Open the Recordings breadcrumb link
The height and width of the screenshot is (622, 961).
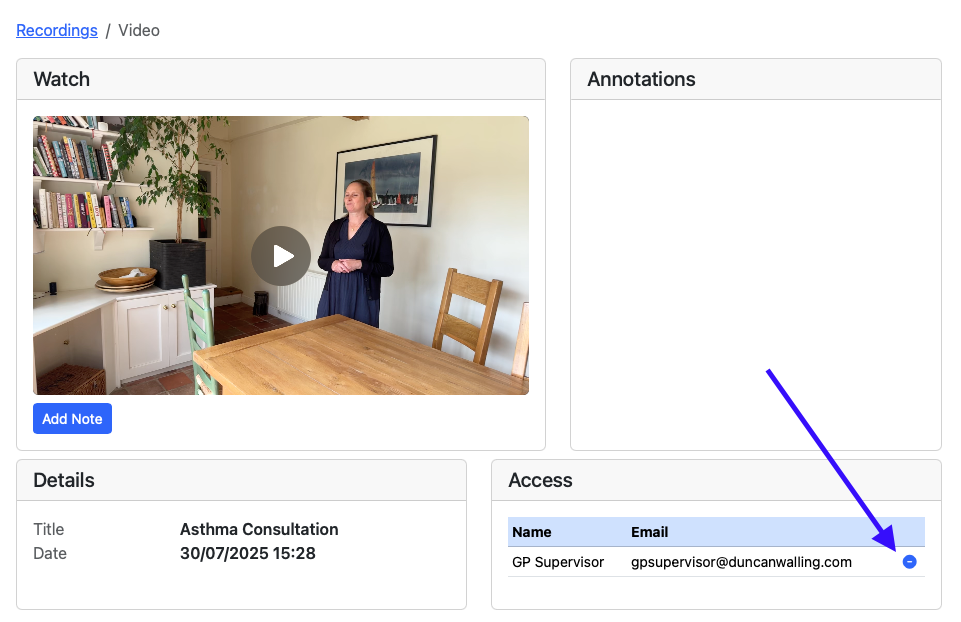(x=57, y=30)
